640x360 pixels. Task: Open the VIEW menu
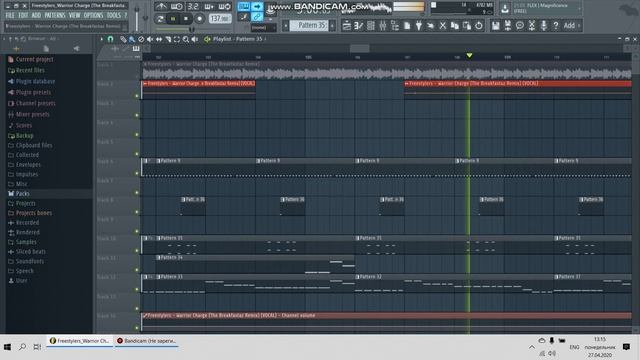coord(74,16)
